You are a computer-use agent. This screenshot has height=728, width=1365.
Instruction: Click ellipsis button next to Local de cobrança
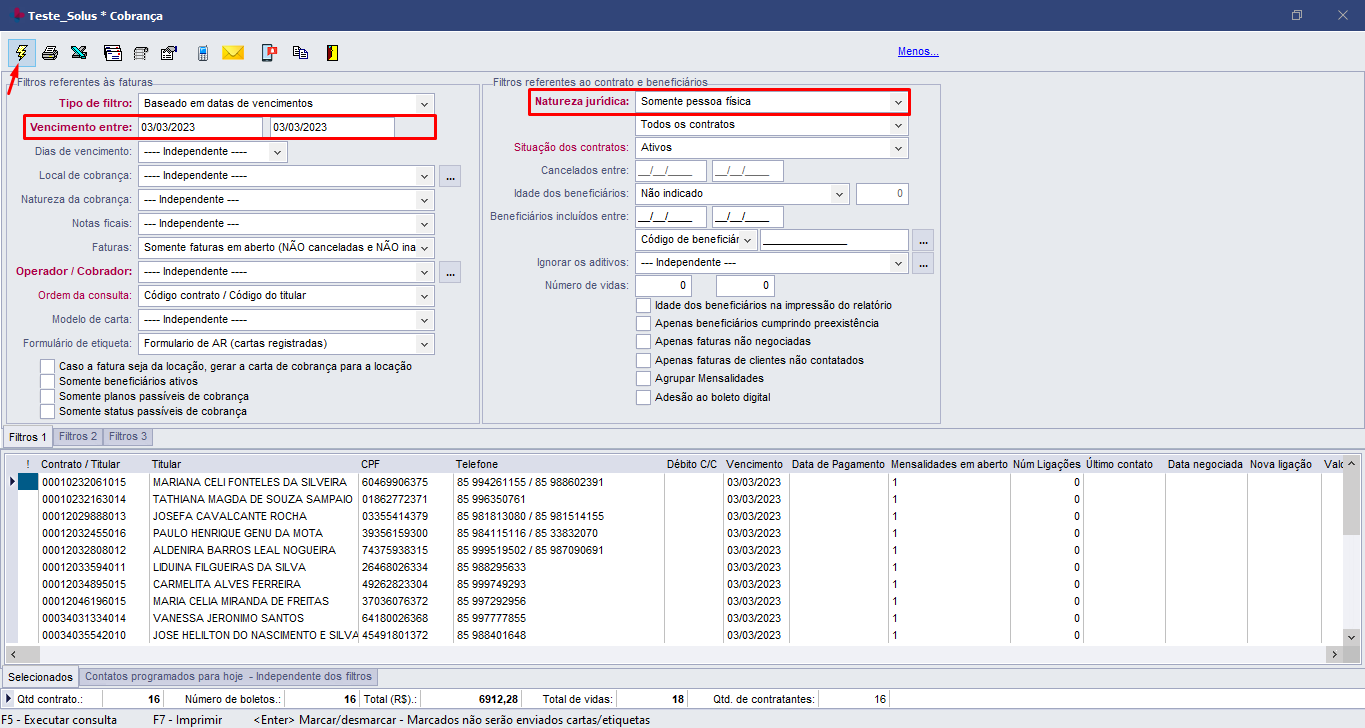[450, 176]
